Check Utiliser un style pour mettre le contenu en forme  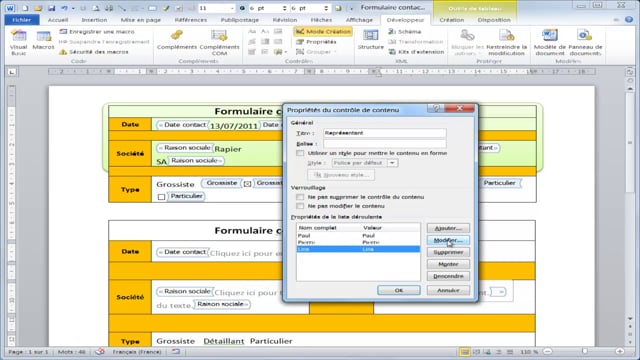[300, 153]
